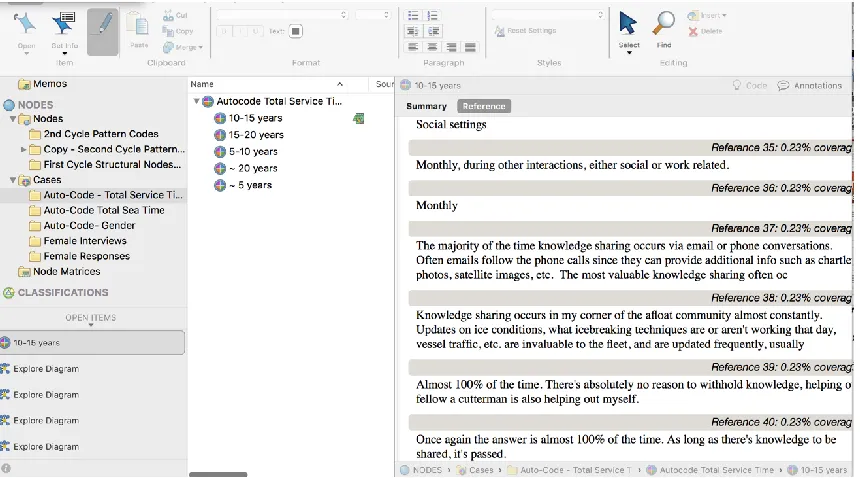Screen dimensions: 860x478
Task: Collapse Autocode Total Service Time node
Action: (x=196, y=101)
